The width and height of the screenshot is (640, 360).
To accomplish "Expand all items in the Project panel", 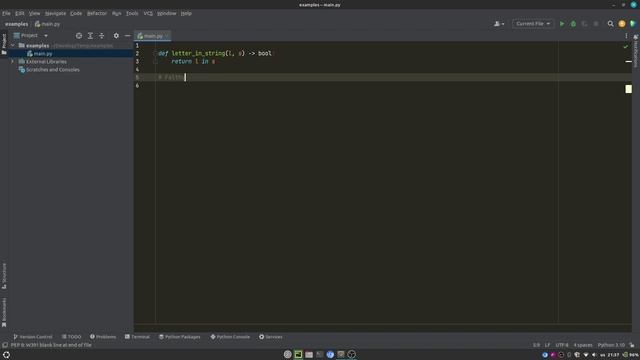I will click(x=90, y=36).
